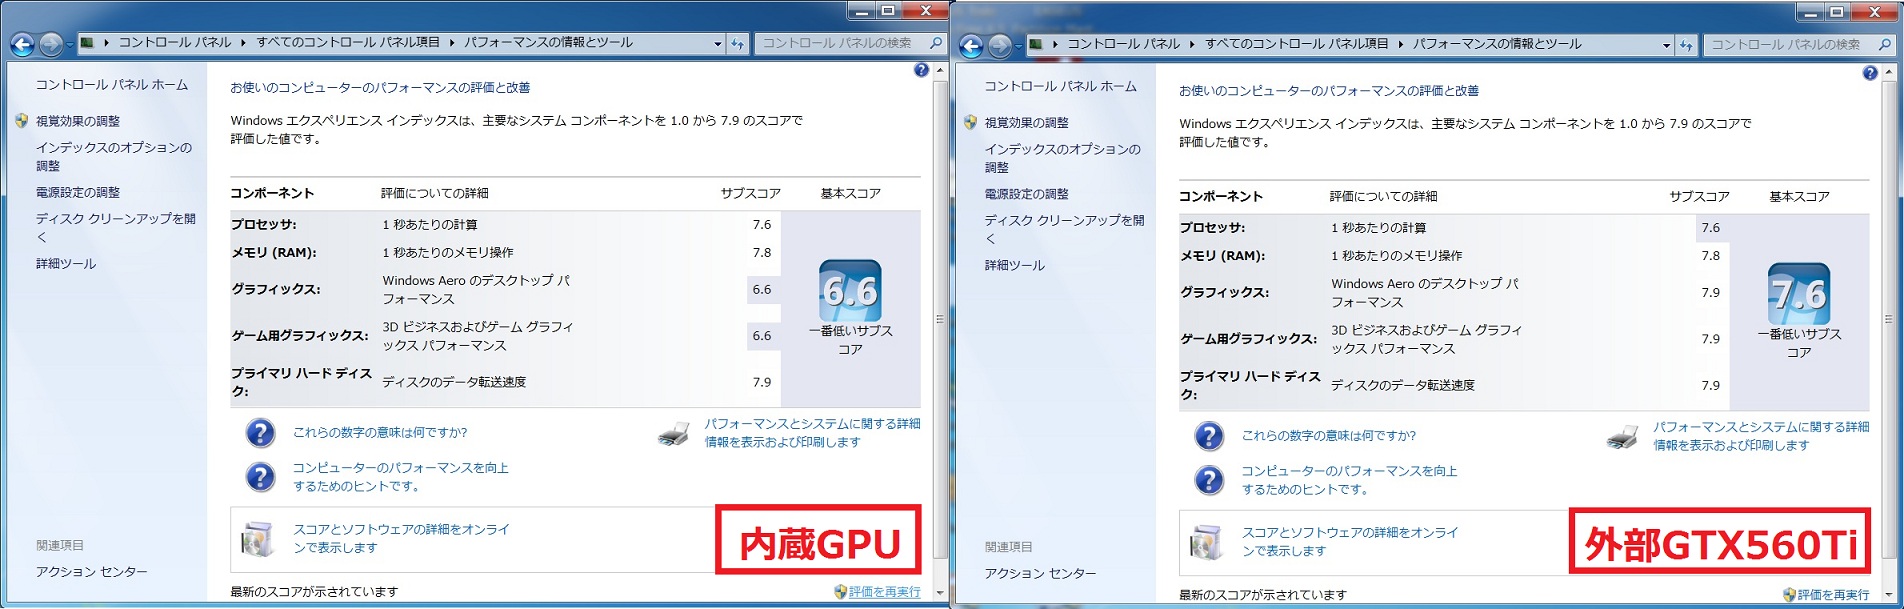The image size is (1904, 609).
Task: Open ディスク クリーンアップを開く in left window
Action: coord(116,227)
